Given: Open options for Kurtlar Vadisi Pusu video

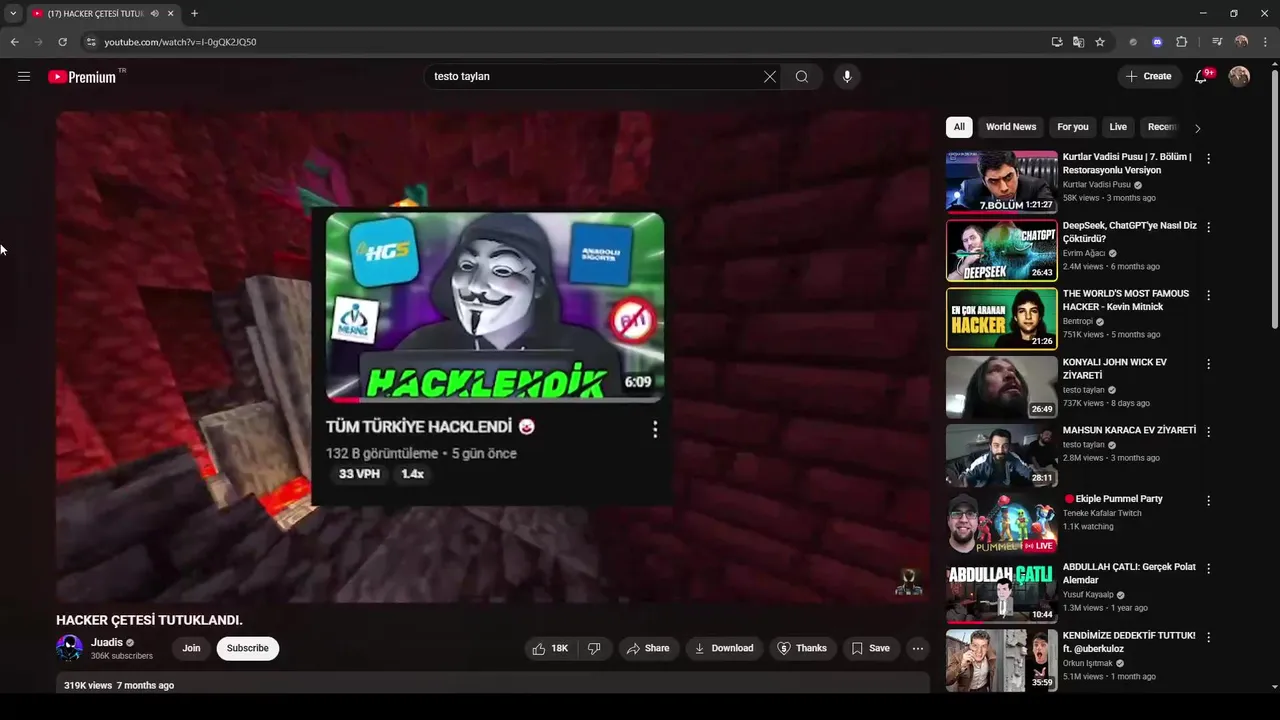Looking at the screenshot, I should [1208, 158].
